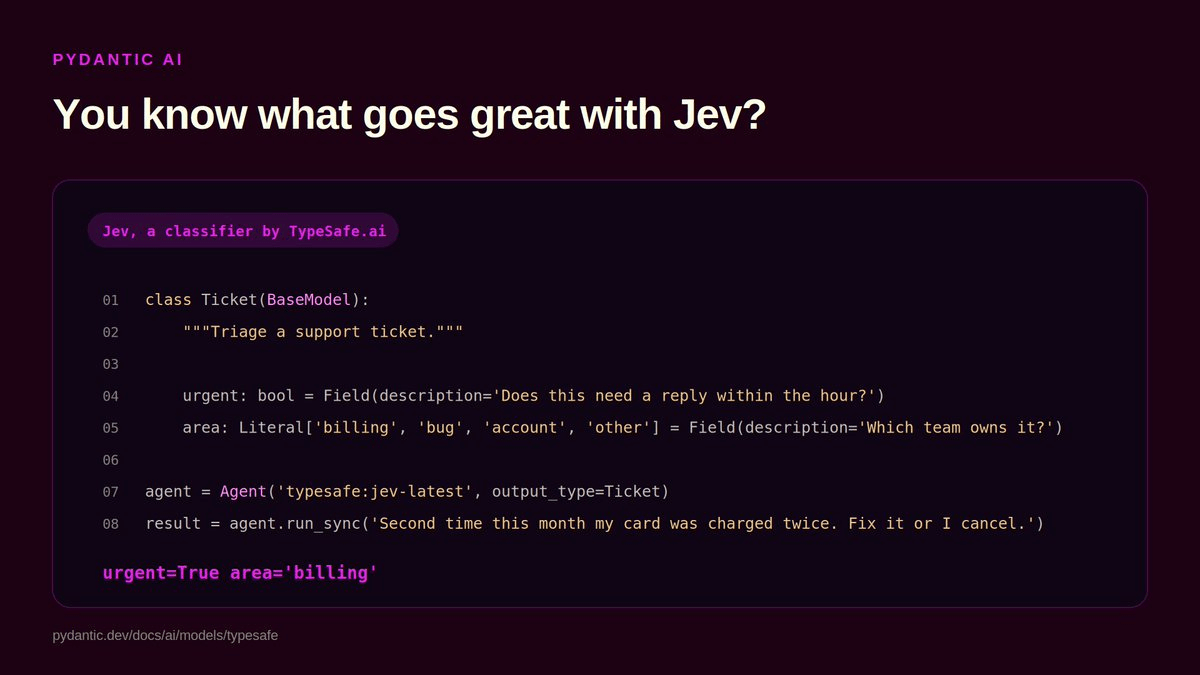1200x675 pixels.
Task: Click line number 07 in the gutter
Action: pos(110,492)
